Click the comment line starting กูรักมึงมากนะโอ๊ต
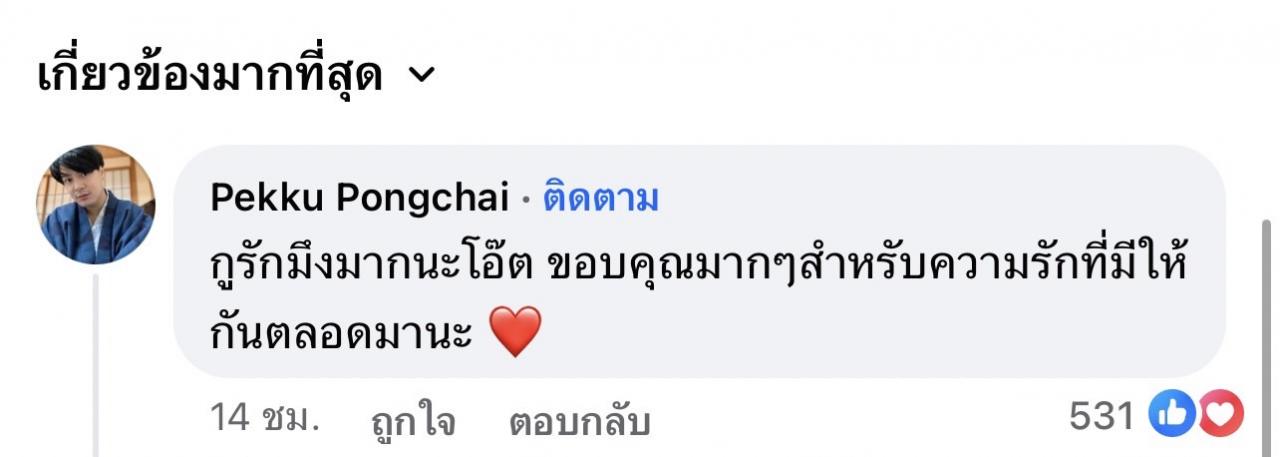The height and width of the screenshot is (457, 1280). [698, 268]
